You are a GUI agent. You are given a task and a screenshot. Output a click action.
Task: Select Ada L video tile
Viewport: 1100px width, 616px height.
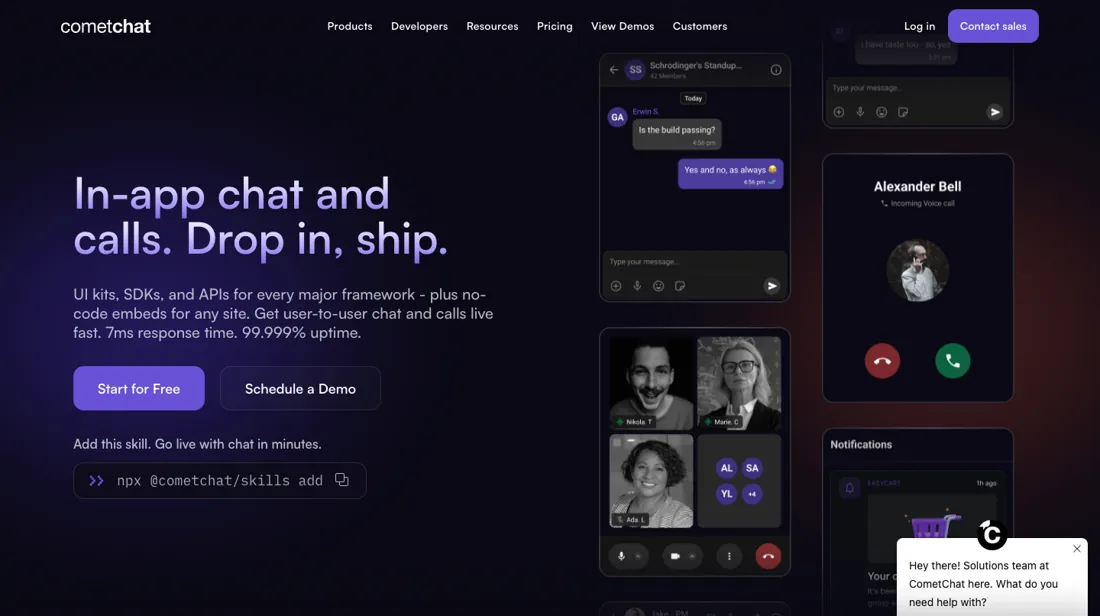tap(651, 481)
